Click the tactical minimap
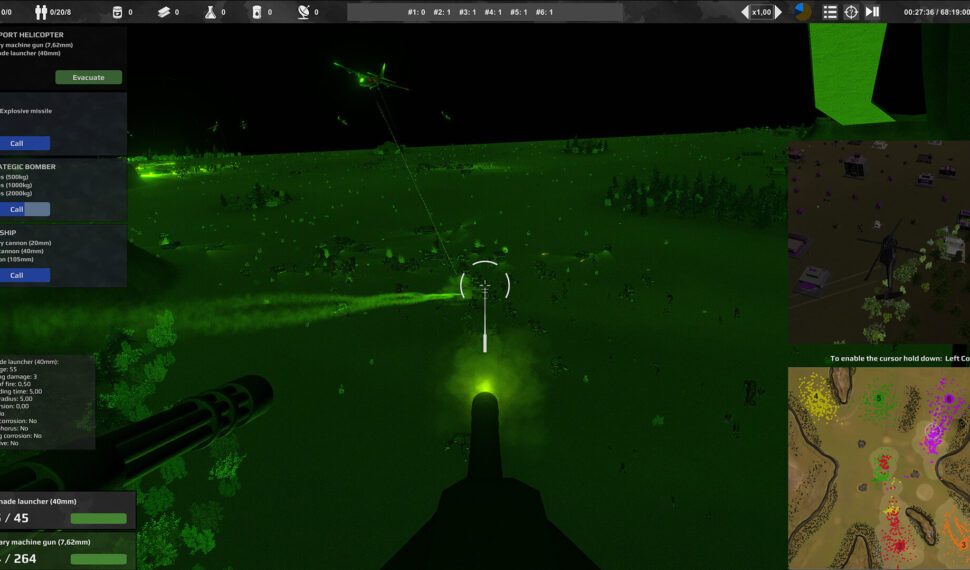Screen dimensions: 970x570 878,468
